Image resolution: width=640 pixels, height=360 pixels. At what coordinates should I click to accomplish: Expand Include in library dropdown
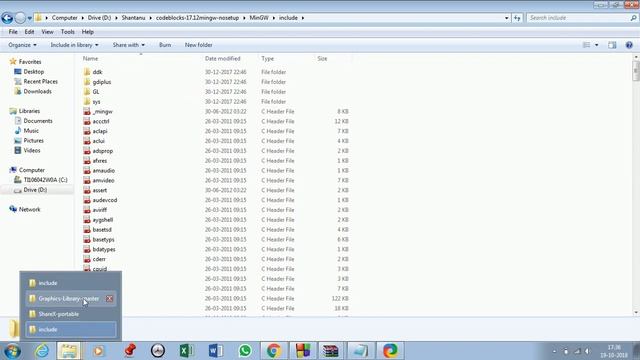(x=74, y=45)
